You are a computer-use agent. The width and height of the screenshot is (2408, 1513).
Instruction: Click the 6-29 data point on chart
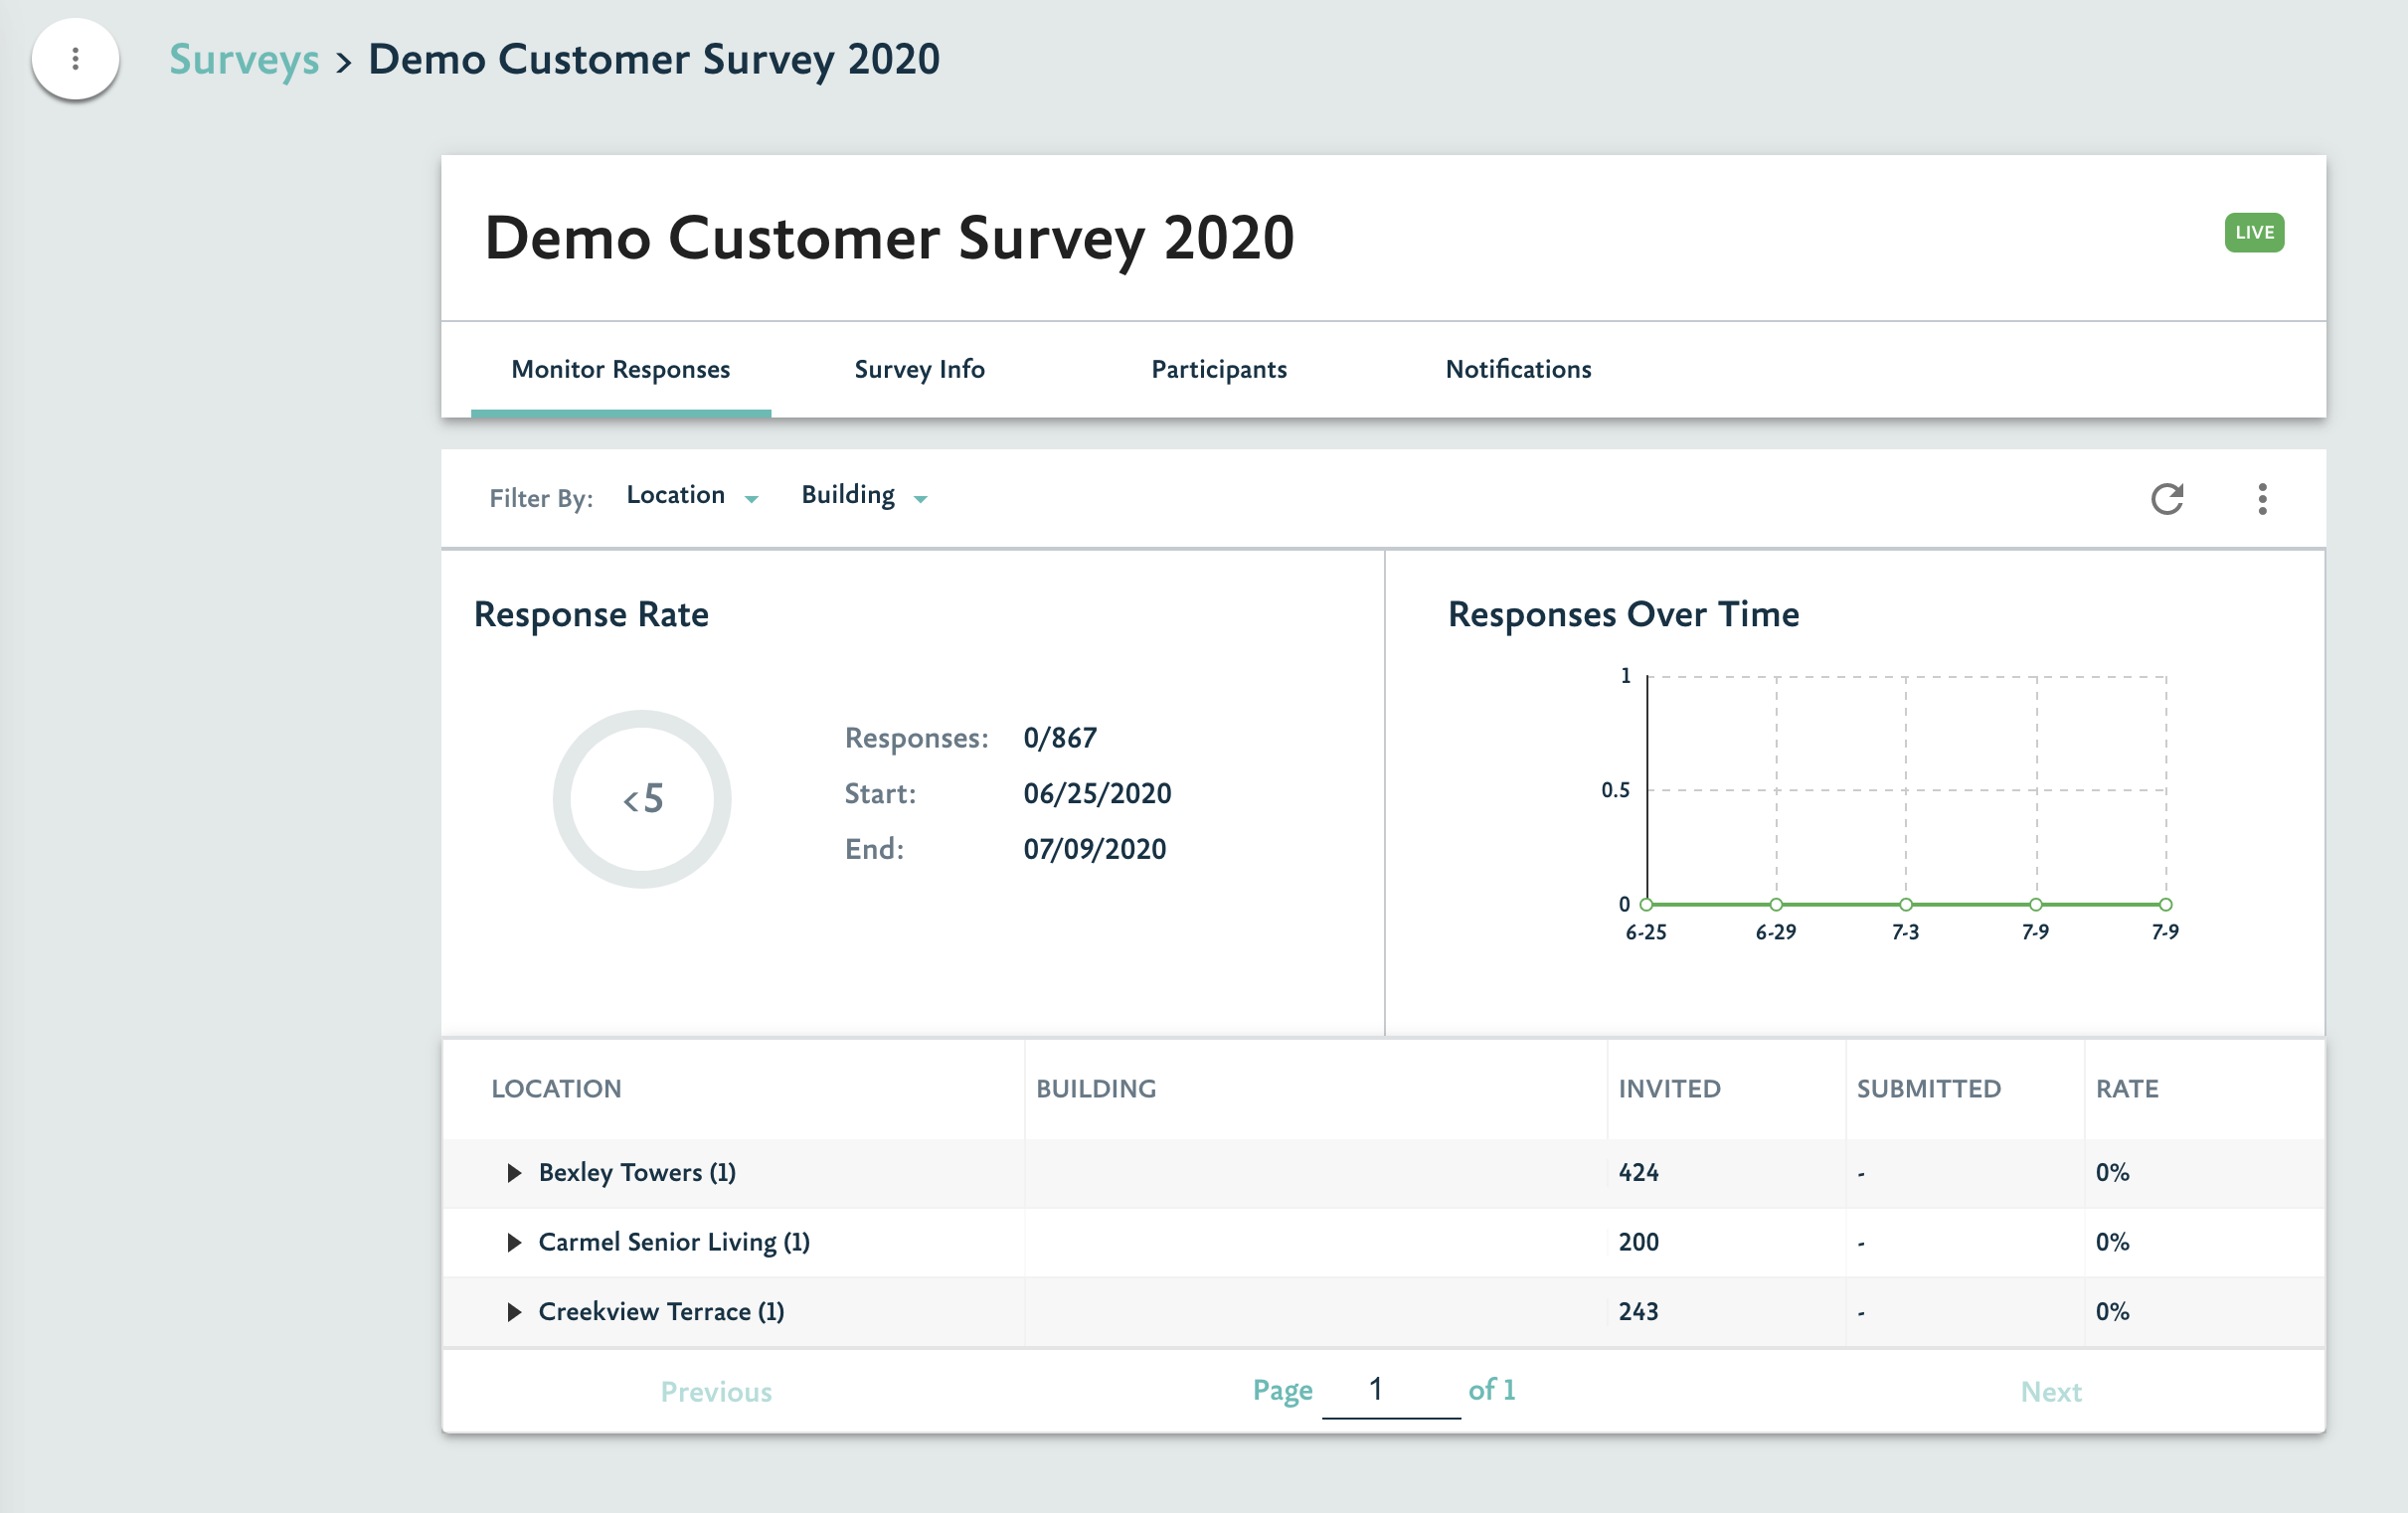click(1776, 904)
